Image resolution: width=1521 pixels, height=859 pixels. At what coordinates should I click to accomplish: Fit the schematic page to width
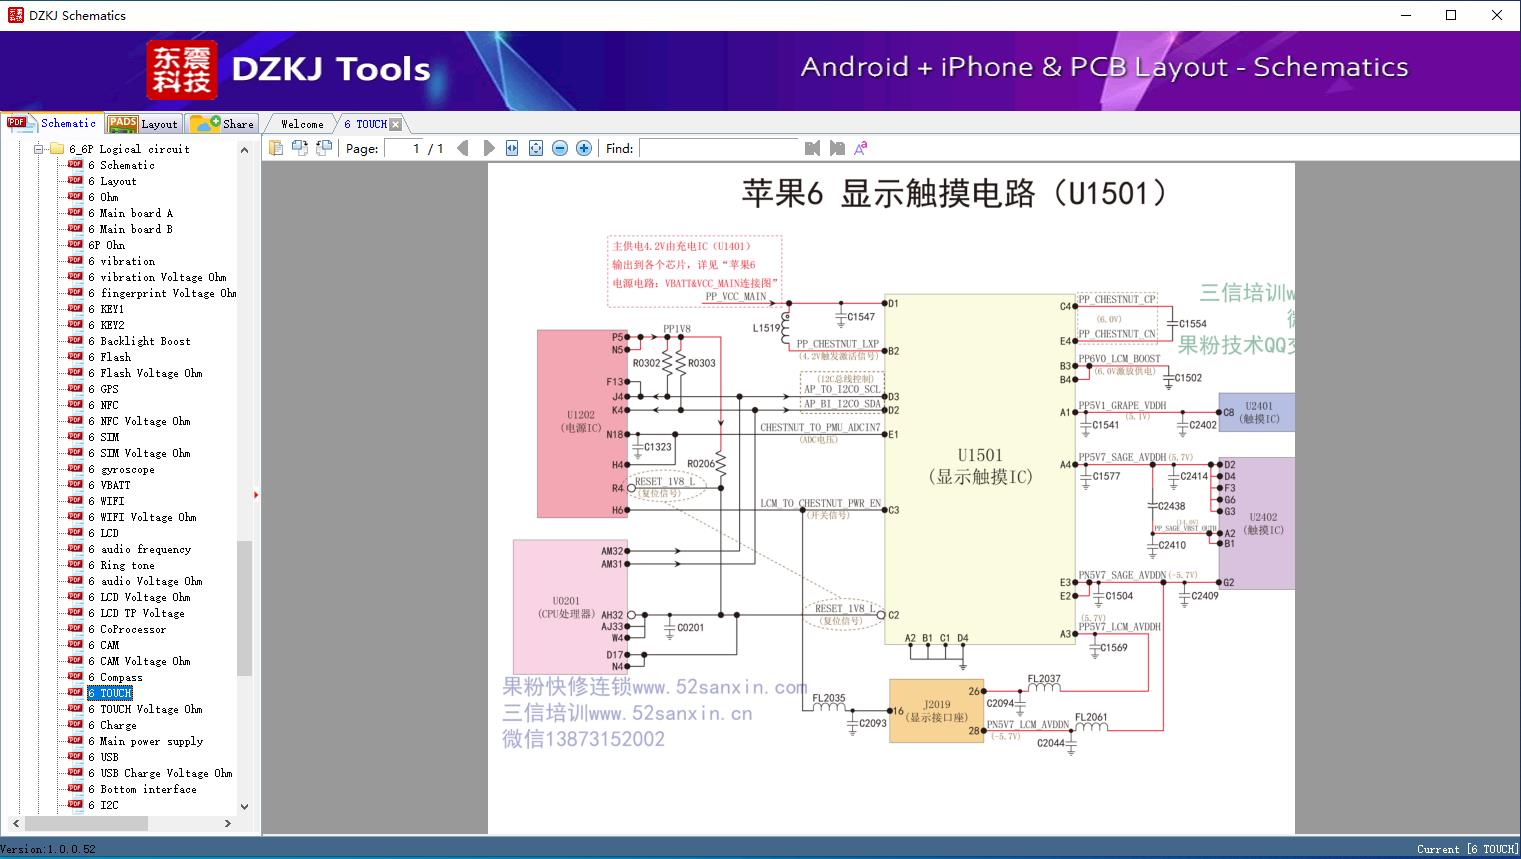(512, 148)
